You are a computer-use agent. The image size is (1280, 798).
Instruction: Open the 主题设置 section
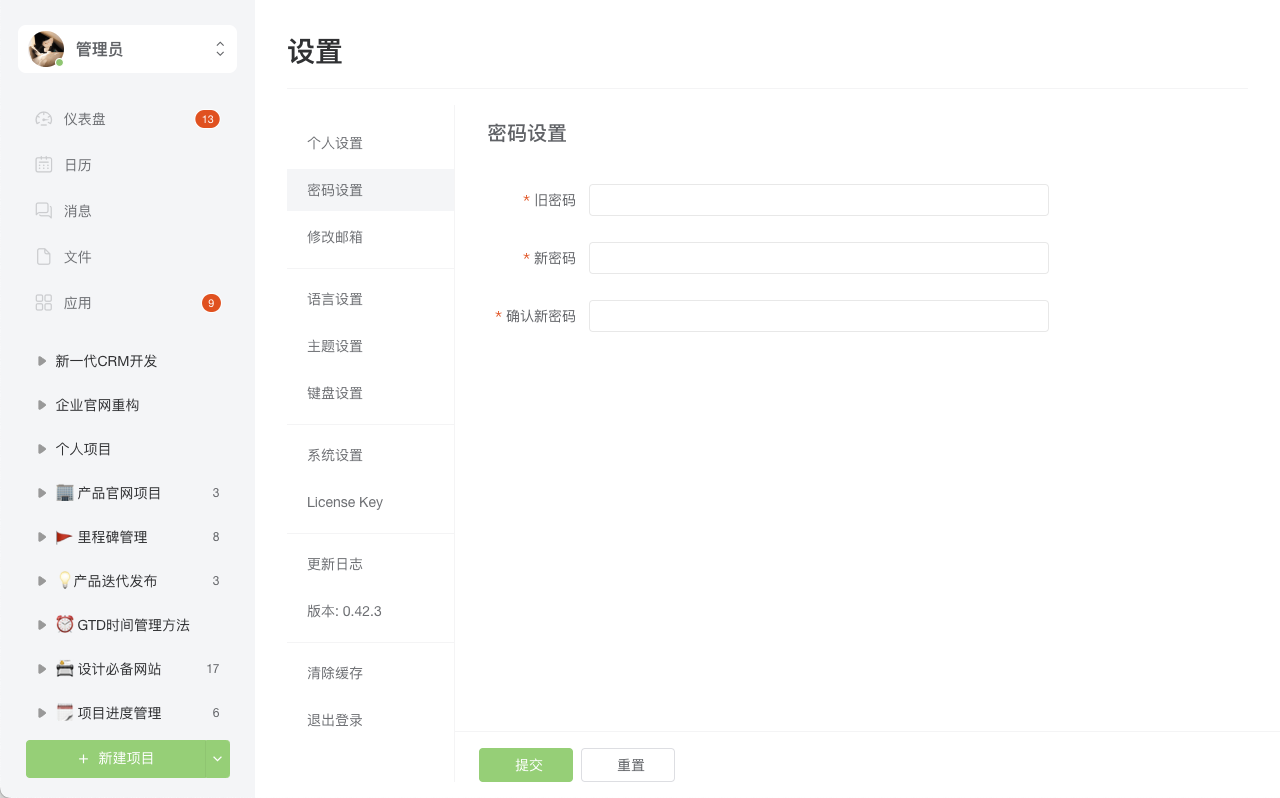[x=370, y=346]
